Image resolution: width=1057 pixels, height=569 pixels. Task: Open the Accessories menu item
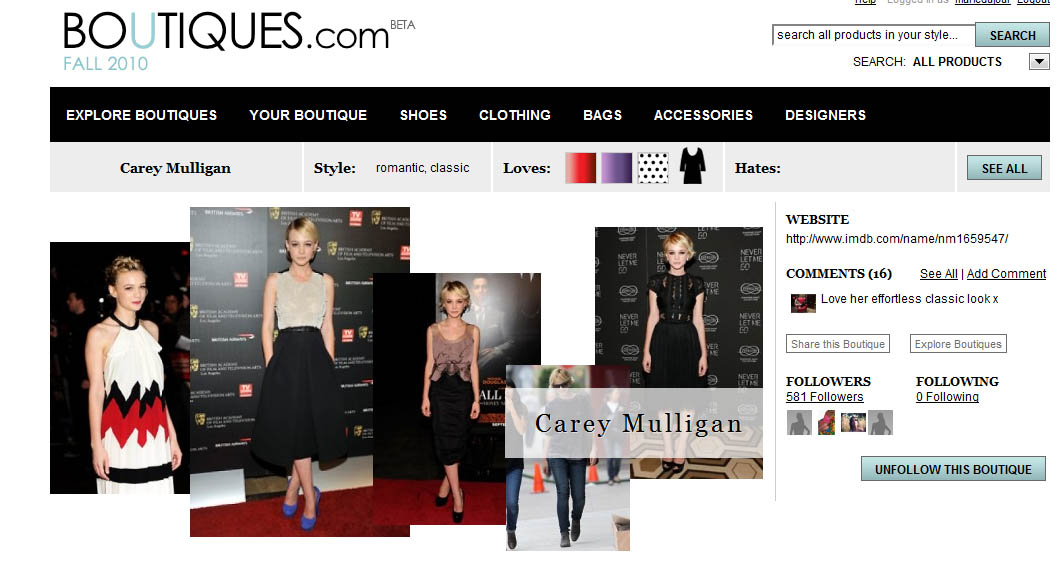pos(703,115)
